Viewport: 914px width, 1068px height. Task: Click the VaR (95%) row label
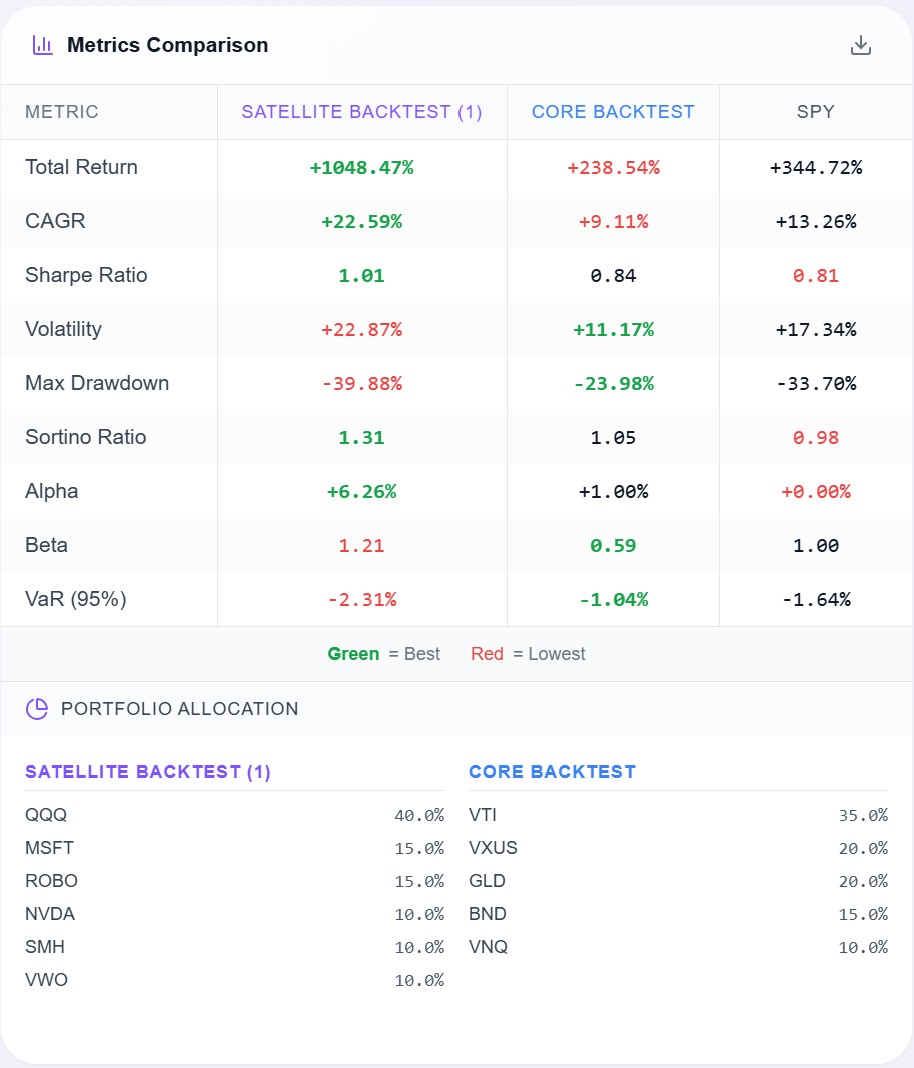74,598
